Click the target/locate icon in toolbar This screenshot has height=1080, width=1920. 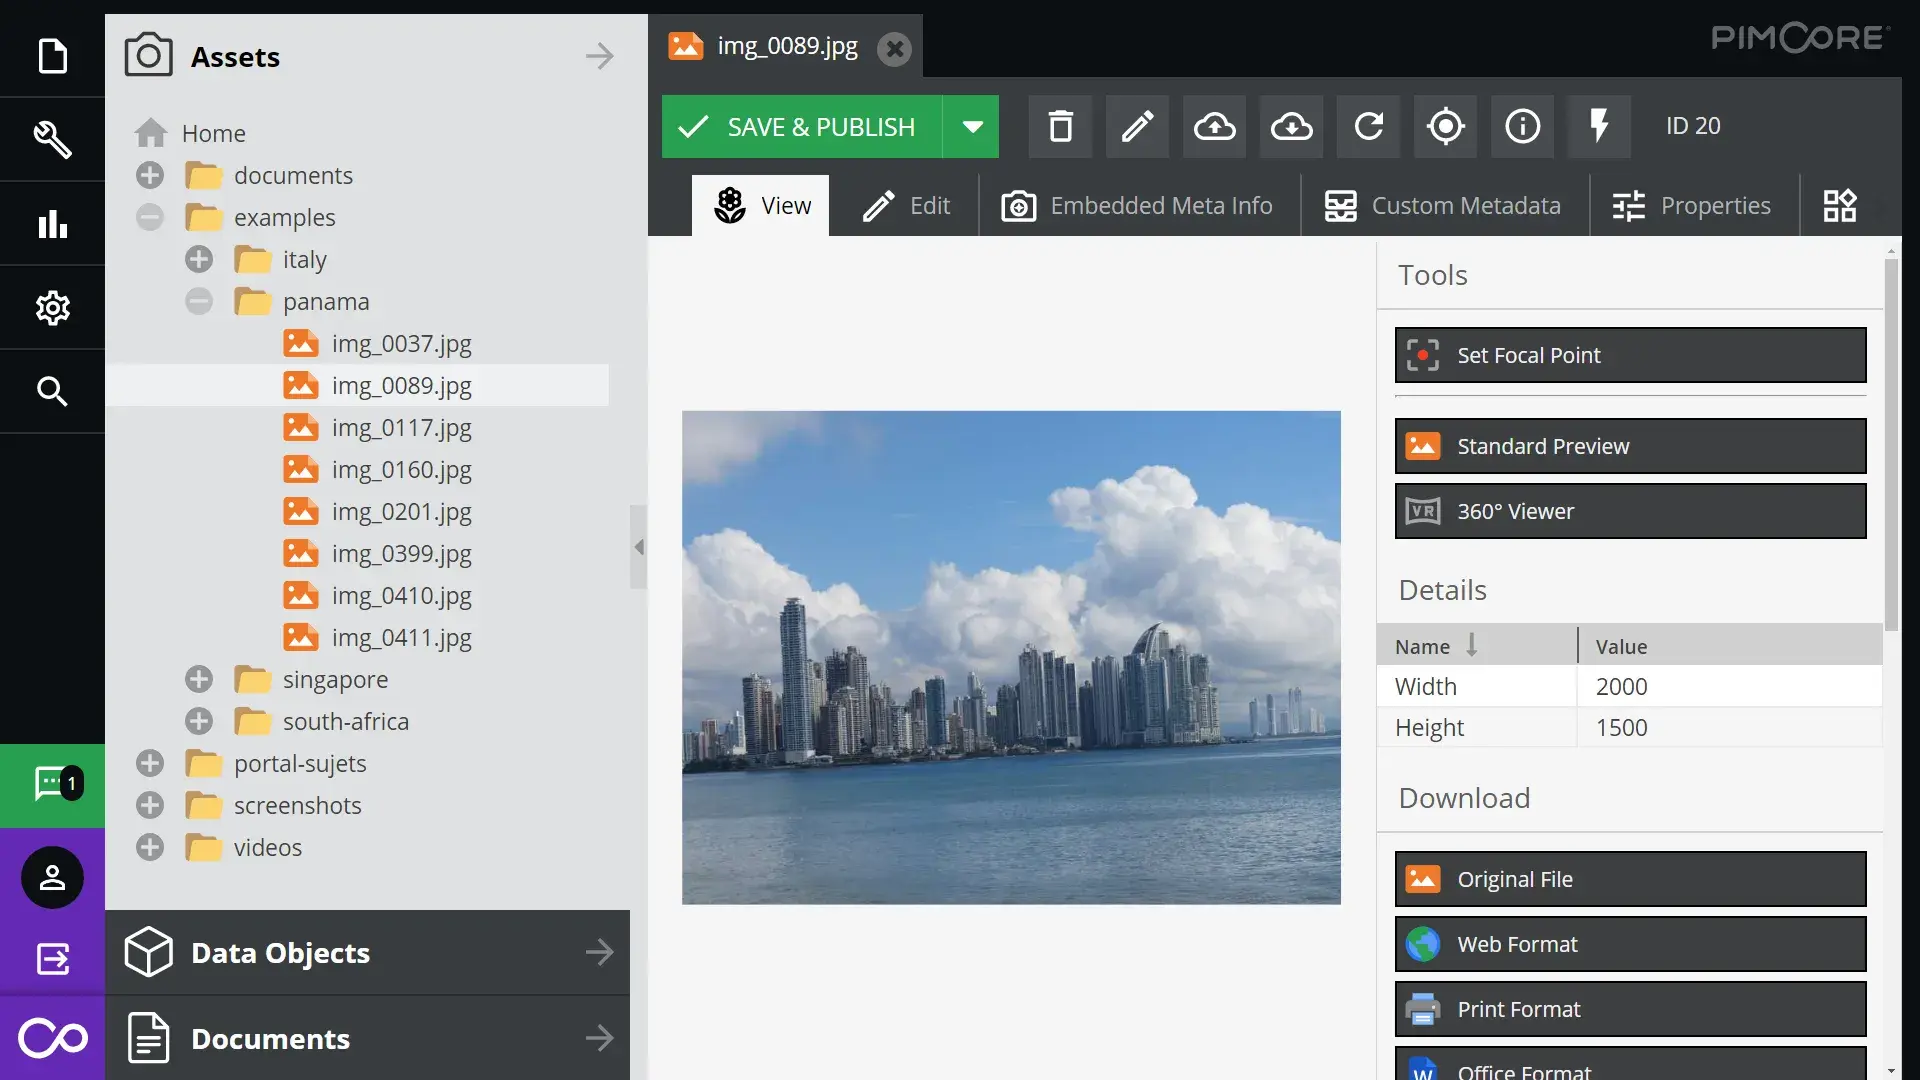pos(1447,127)
